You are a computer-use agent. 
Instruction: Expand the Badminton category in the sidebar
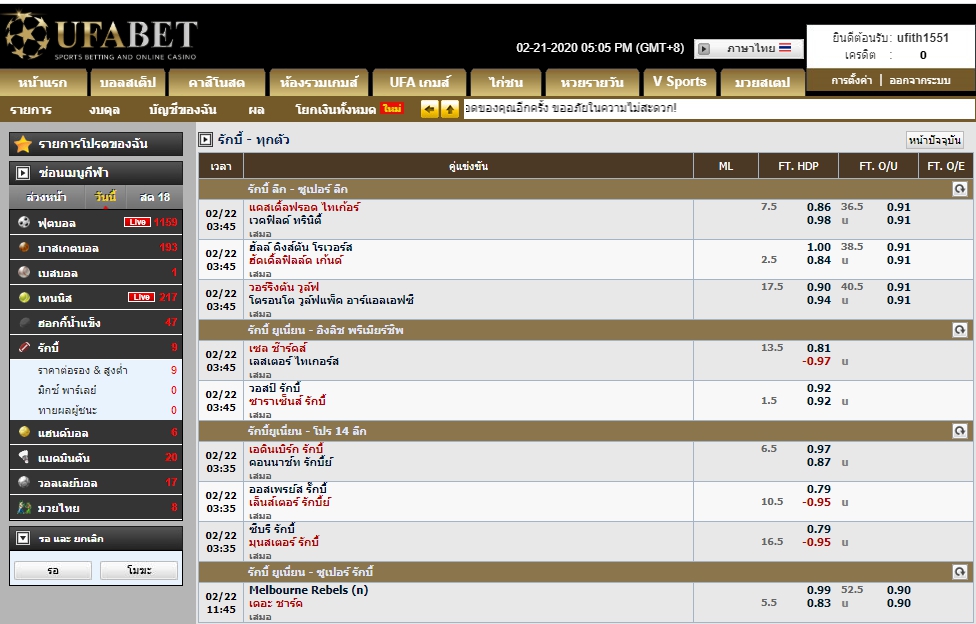pyautogui.click(x=96, y=457)
